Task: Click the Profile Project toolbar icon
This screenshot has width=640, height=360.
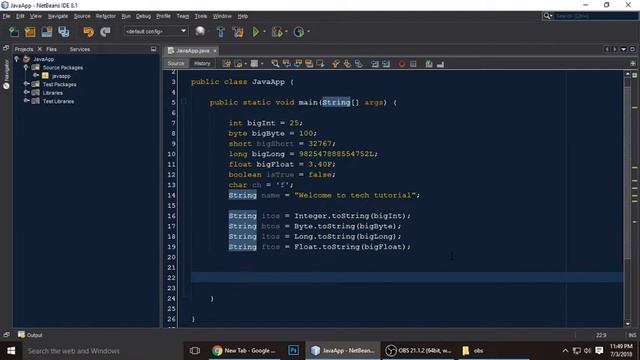Action: click(x=299, y=32)
